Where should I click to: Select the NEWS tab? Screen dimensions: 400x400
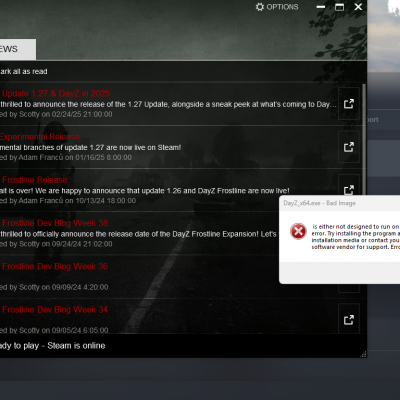pos(18,49)
